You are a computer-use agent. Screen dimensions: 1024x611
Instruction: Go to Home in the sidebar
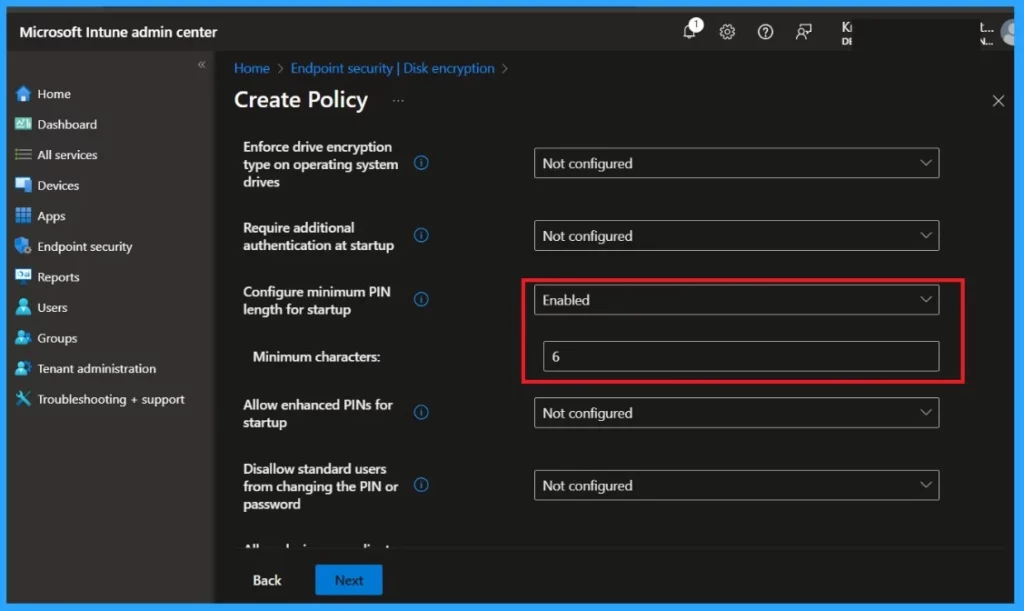coord(54,94)
